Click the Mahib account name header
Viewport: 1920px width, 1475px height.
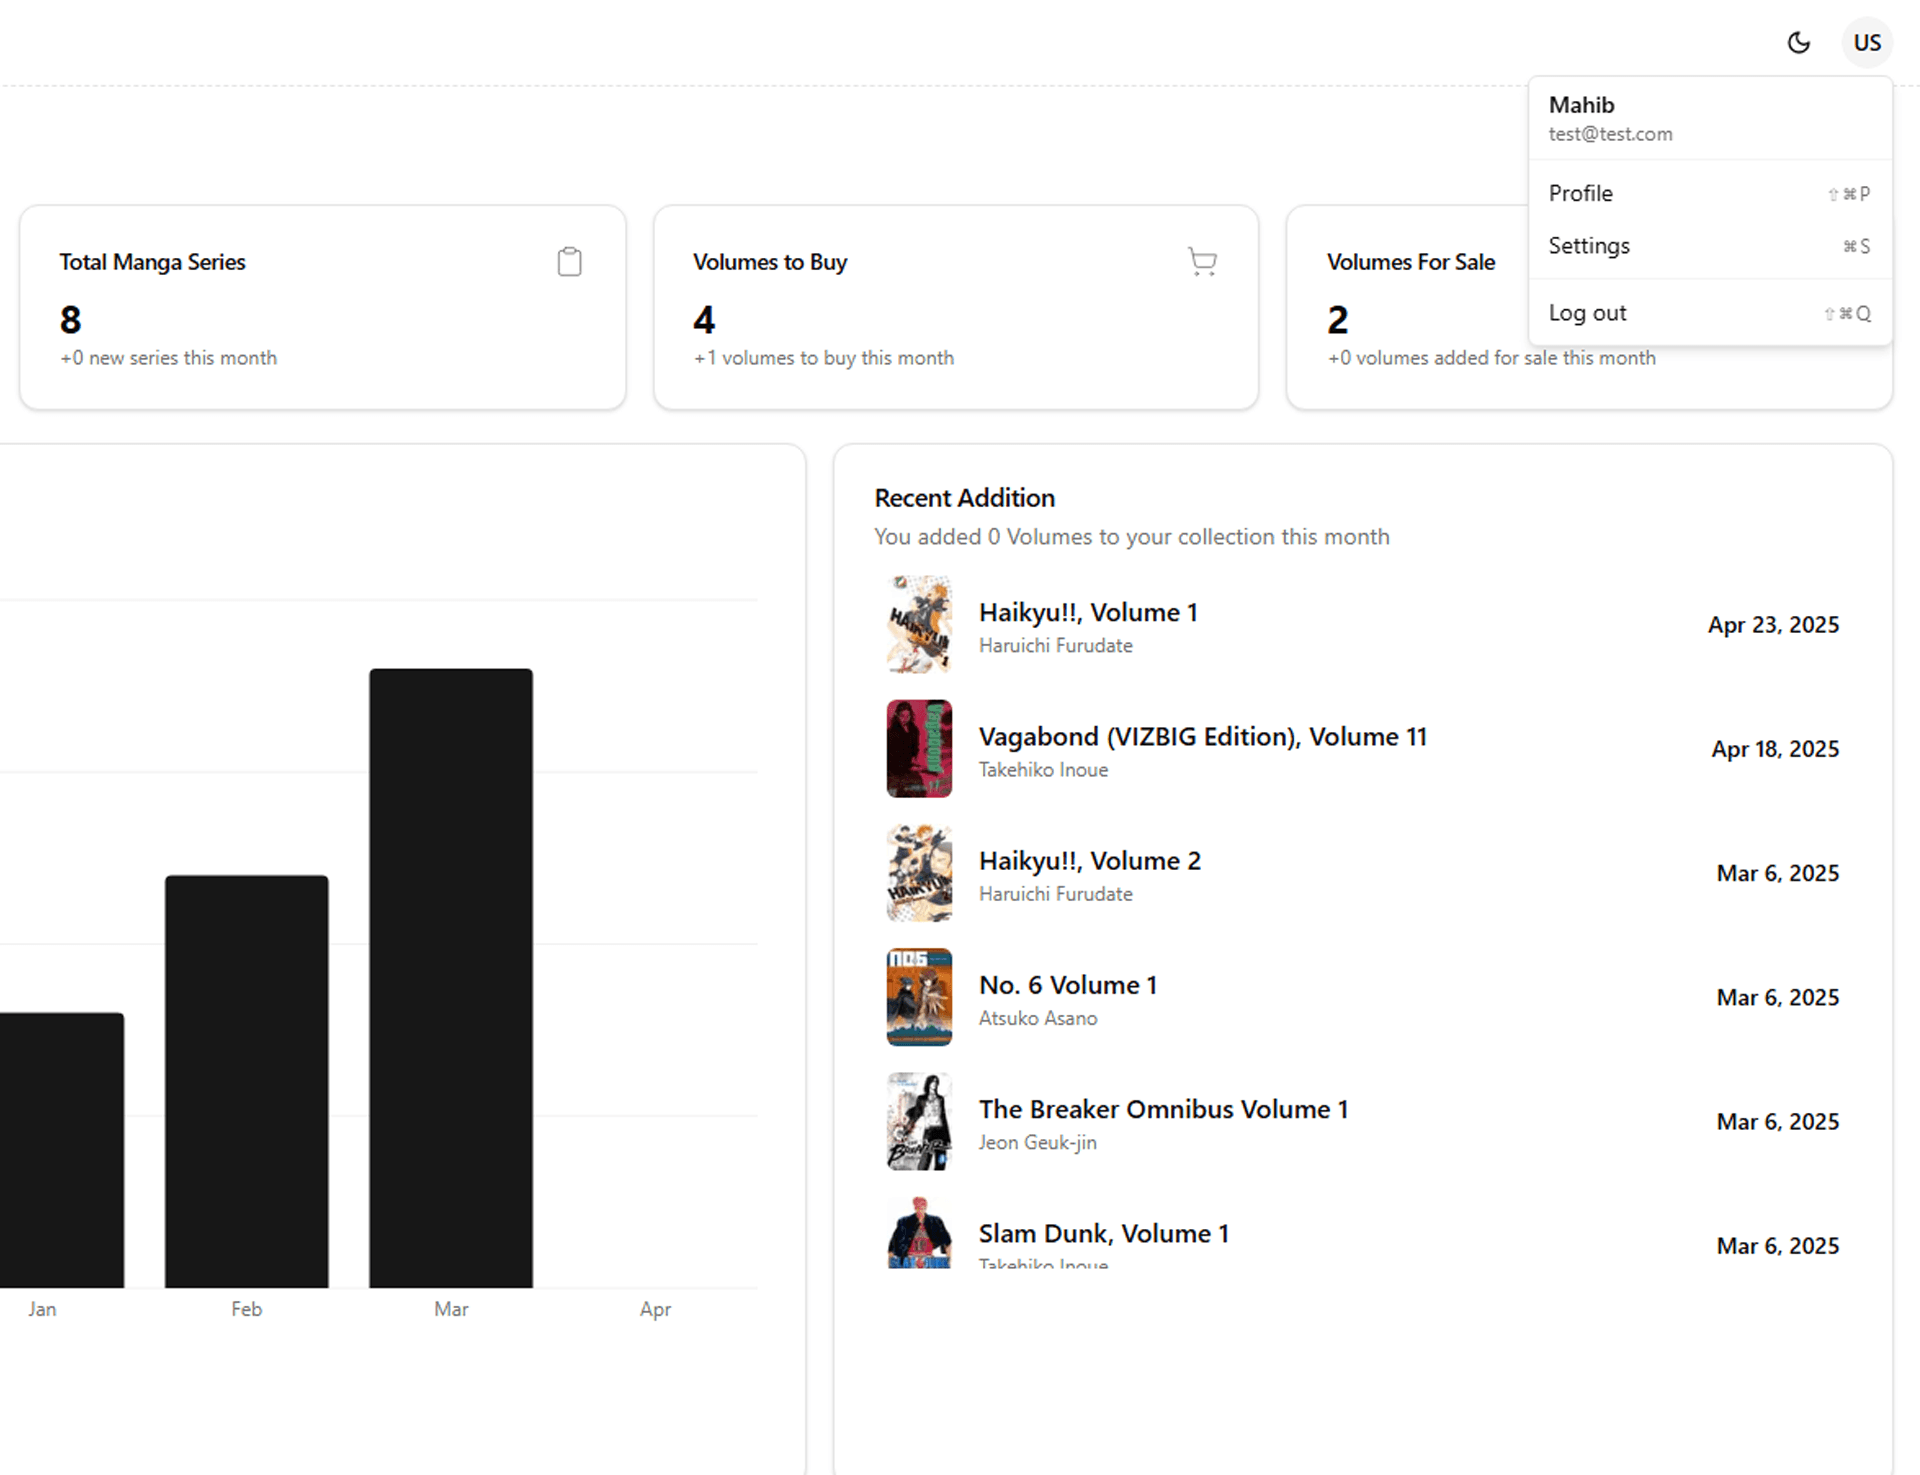pyautogui.click(x=1581, y=105)
